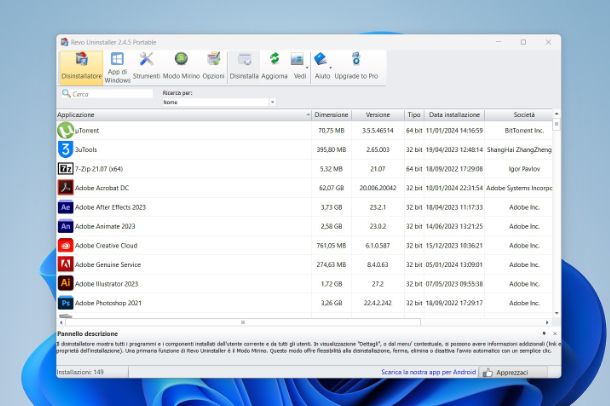The width and height of the screenshot is (610, 406).
Task: Click horizontal scrollbar right arrow
Action: click(547, 322)
